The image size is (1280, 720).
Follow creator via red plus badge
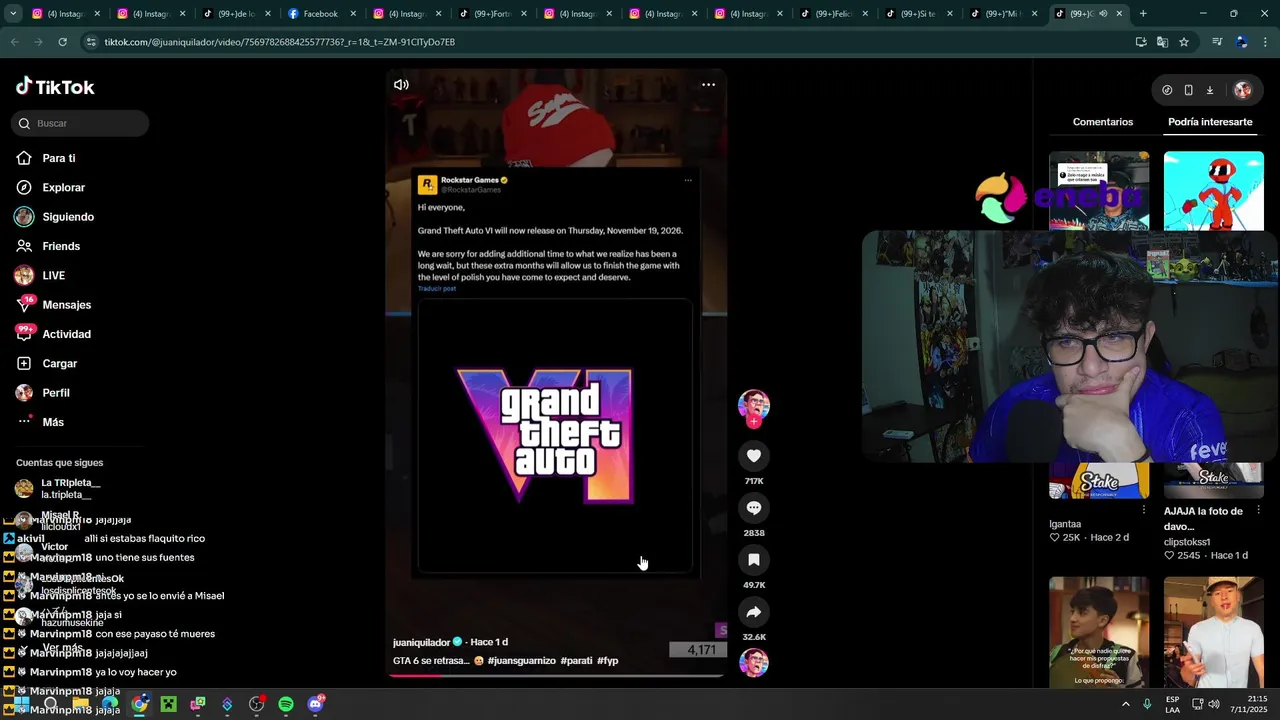coord(754,422)
